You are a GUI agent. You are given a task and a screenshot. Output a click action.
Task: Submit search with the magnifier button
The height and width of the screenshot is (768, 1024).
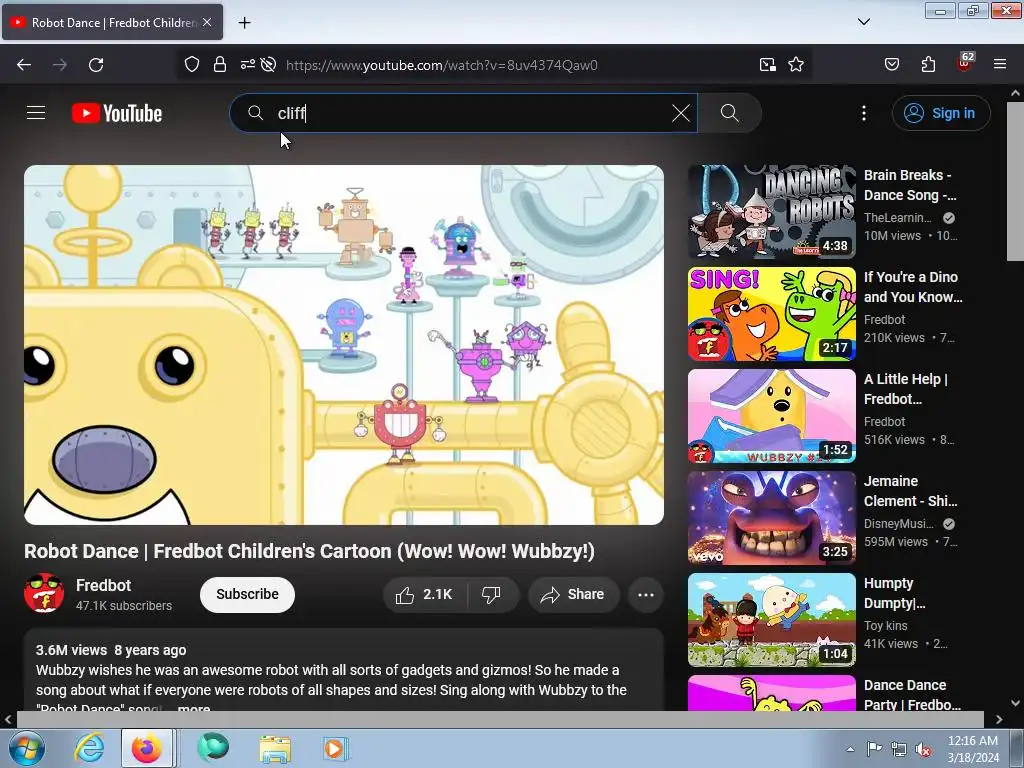(x=729, y=113)
